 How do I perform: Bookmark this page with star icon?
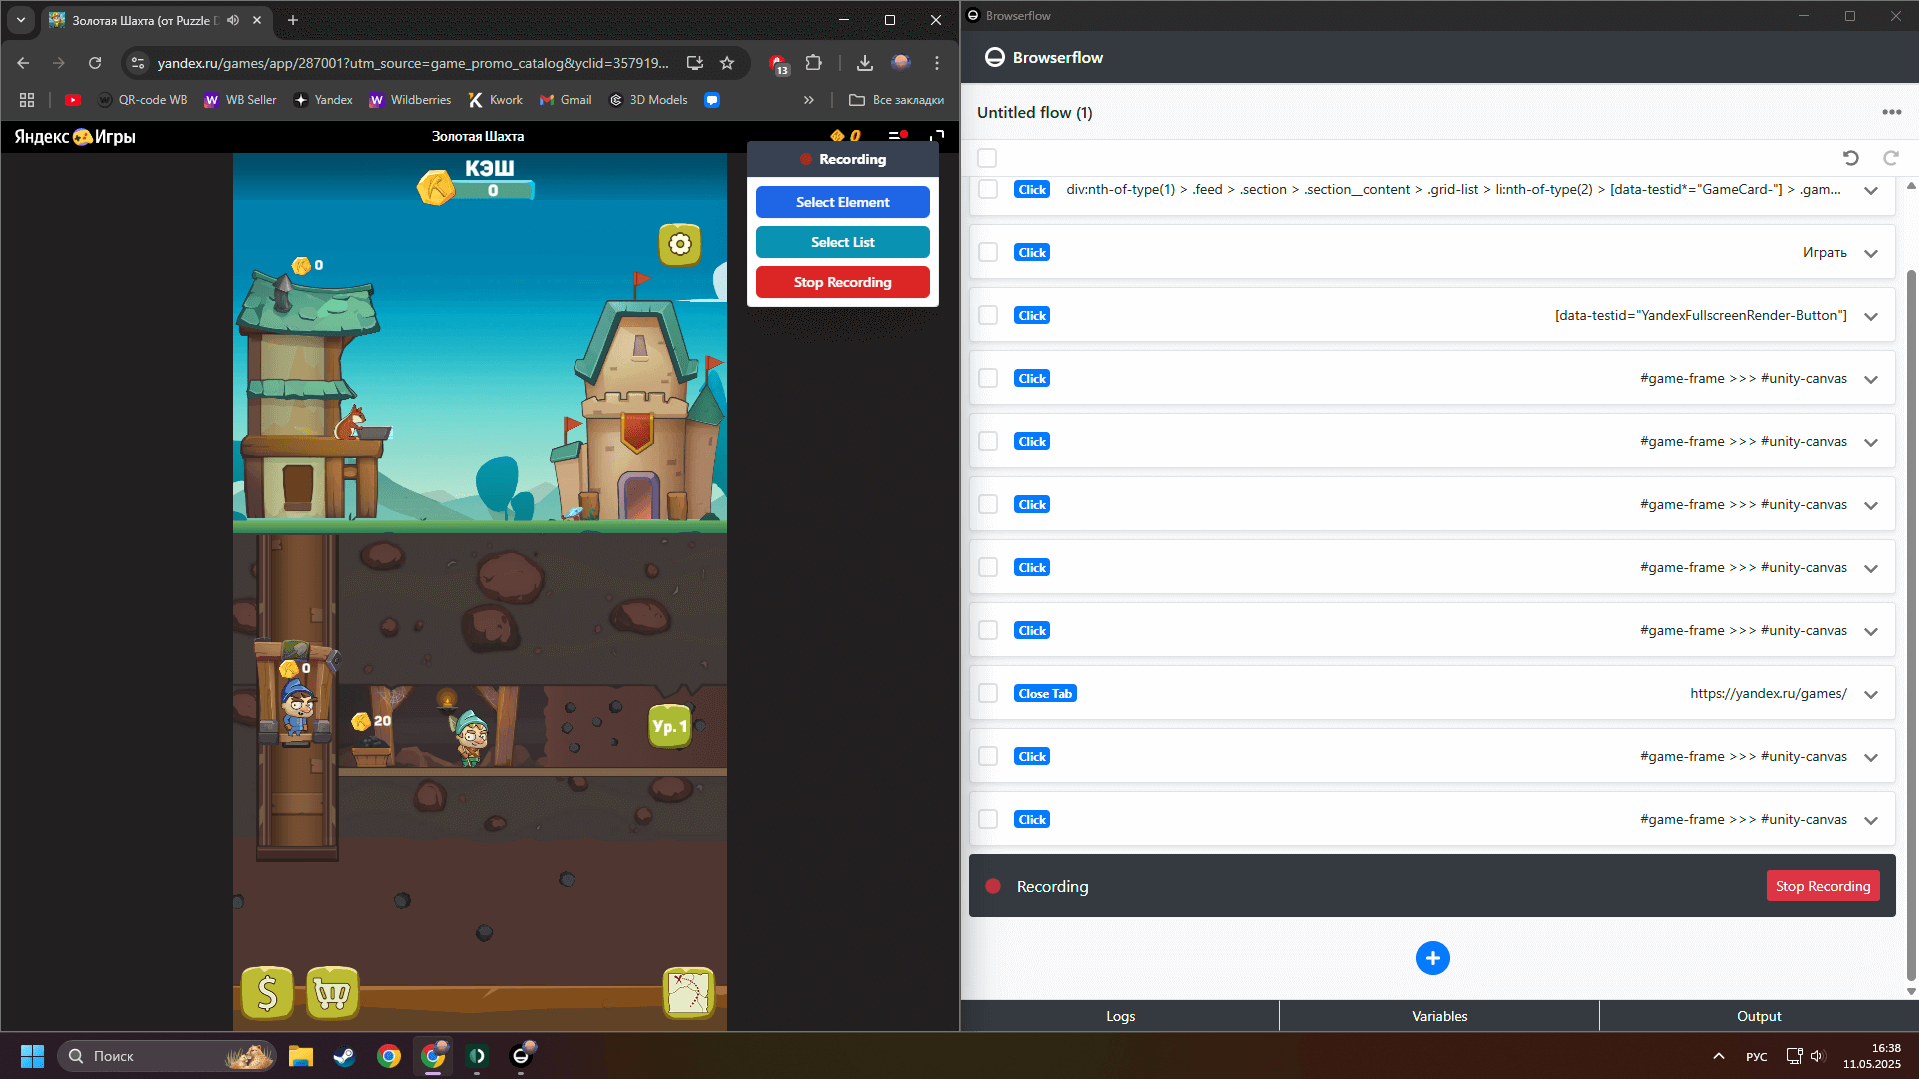pyautogui.click(x=727, y=63)
